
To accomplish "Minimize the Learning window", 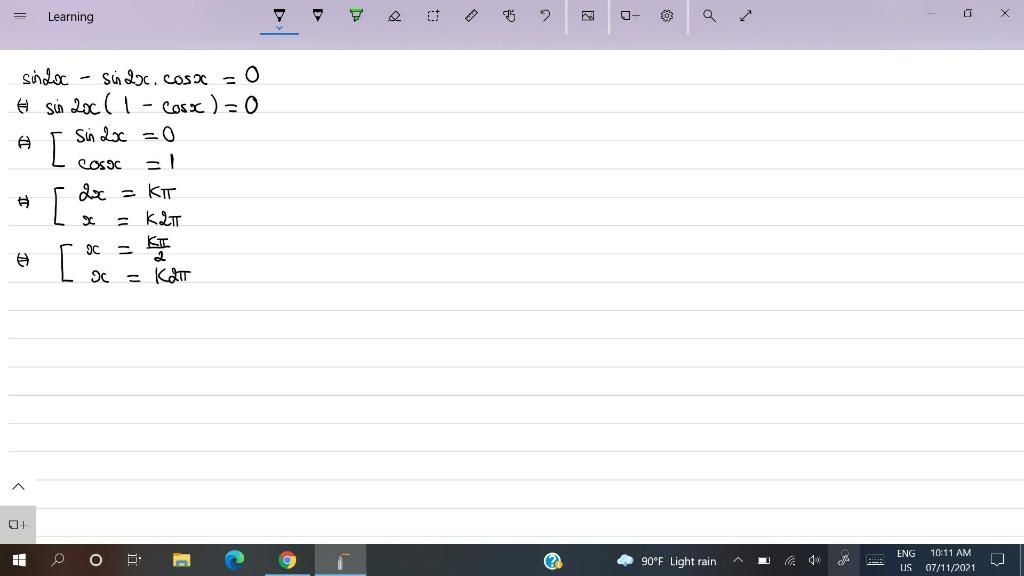I will (x=931, y=13).
